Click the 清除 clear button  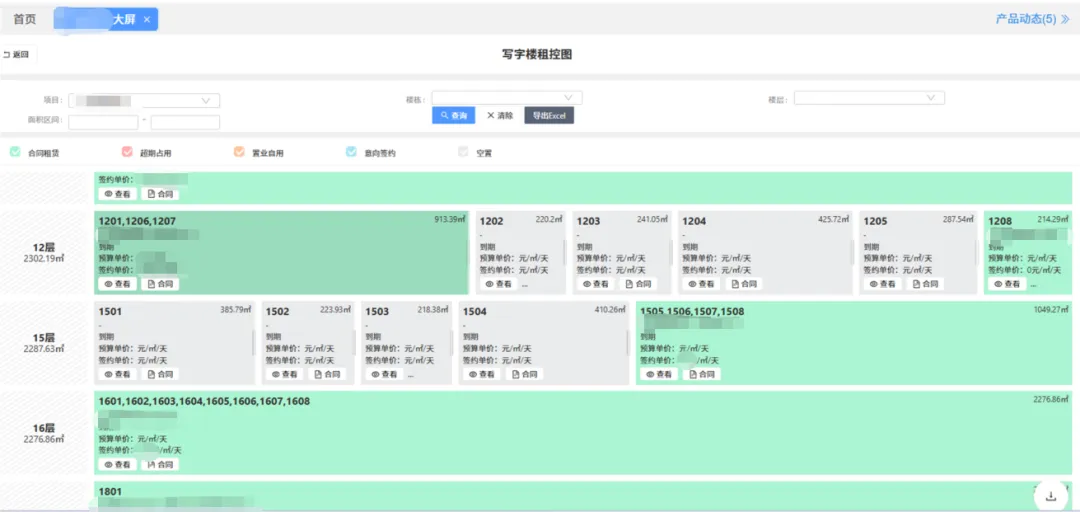[500, 115]
